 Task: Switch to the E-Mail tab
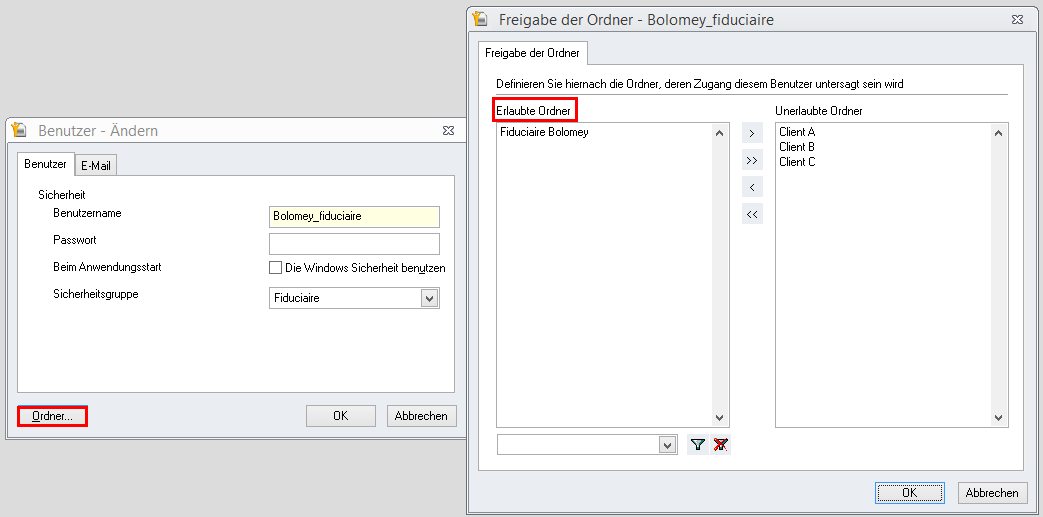point(96,165)
